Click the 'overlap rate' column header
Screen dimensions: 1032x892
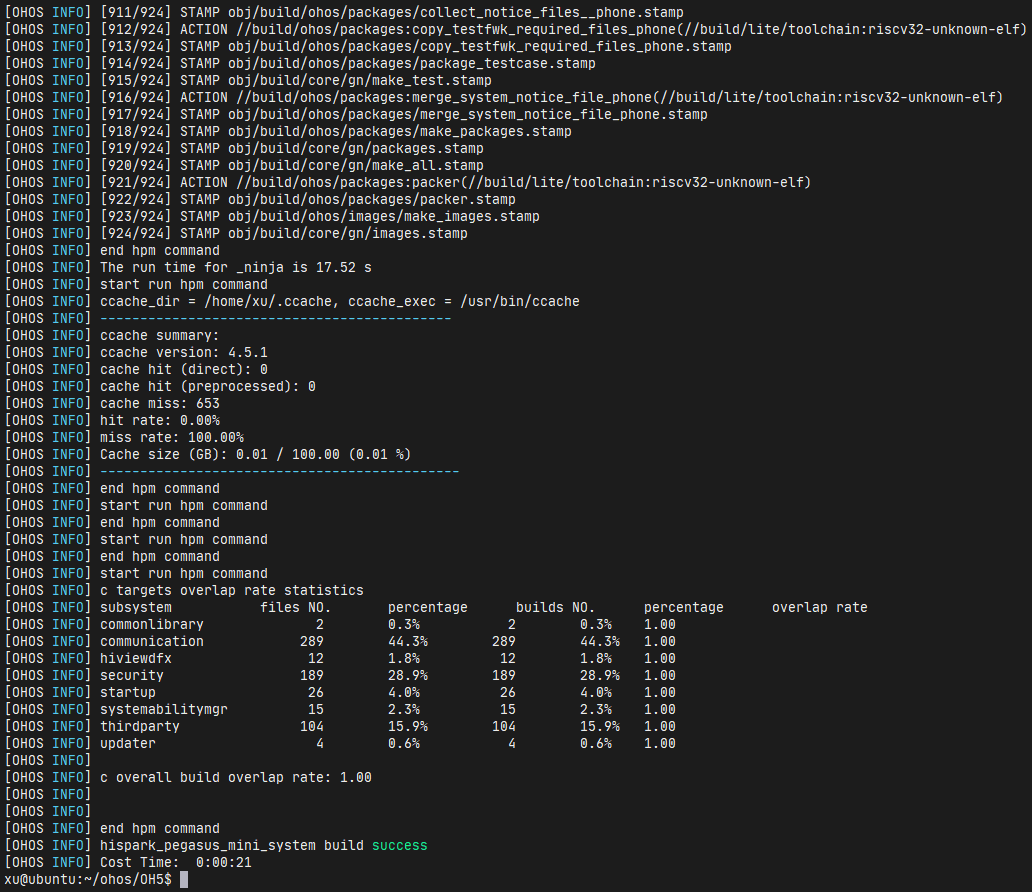[x=819, y=607]
